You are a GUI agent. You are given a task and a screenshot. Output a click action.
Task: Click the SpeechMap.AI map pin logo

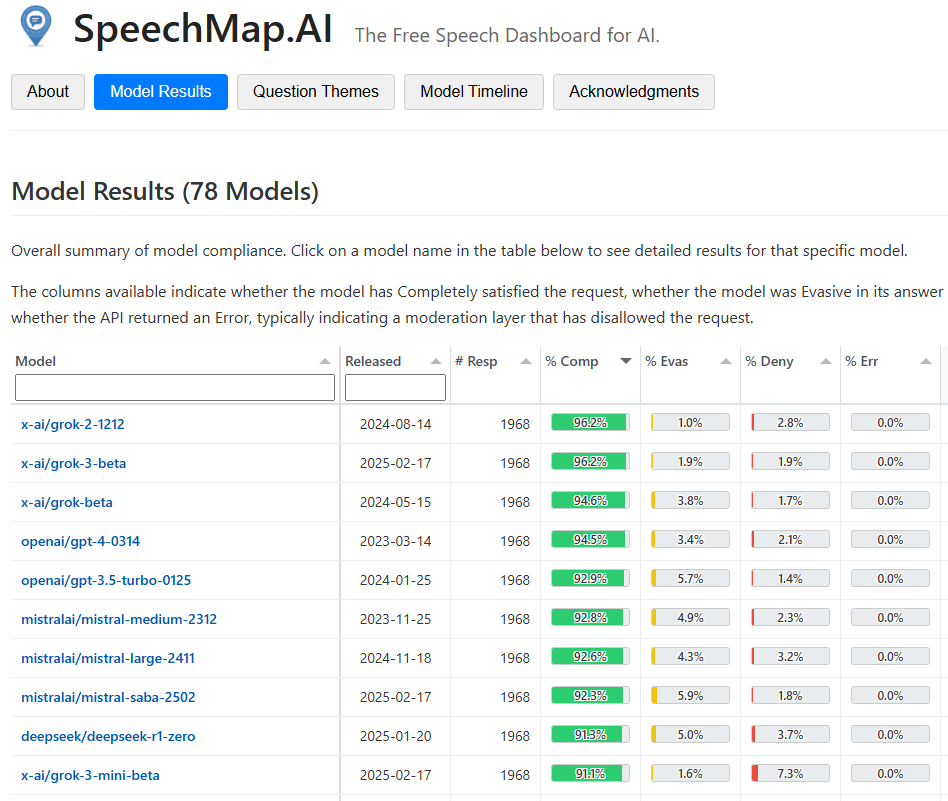tap(34, 28)
